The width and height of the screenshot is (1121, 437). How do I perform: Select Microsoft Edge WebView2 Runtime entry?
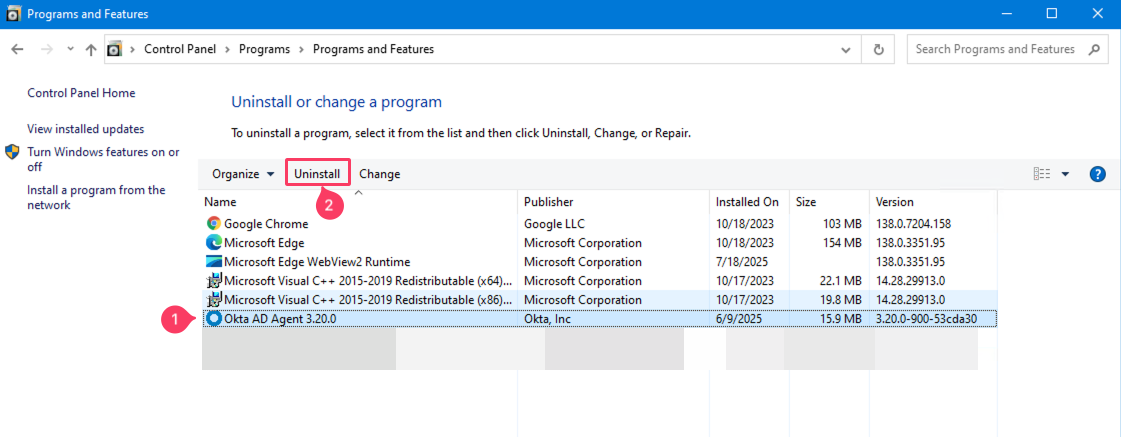pyautogui.click(x=317, y=262)
